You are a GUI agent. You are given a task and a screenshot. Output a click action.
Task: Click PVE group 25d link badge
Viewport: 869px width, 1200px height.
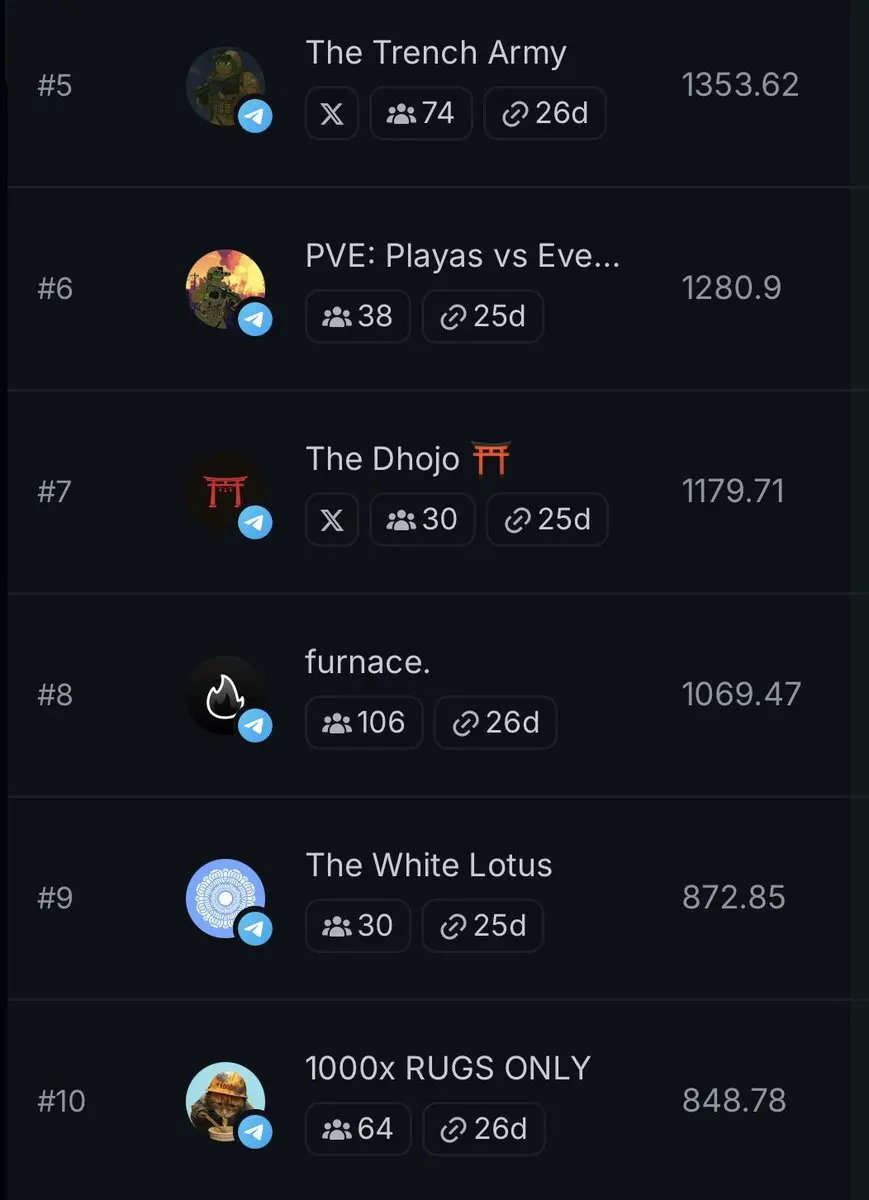click(483, 316)
